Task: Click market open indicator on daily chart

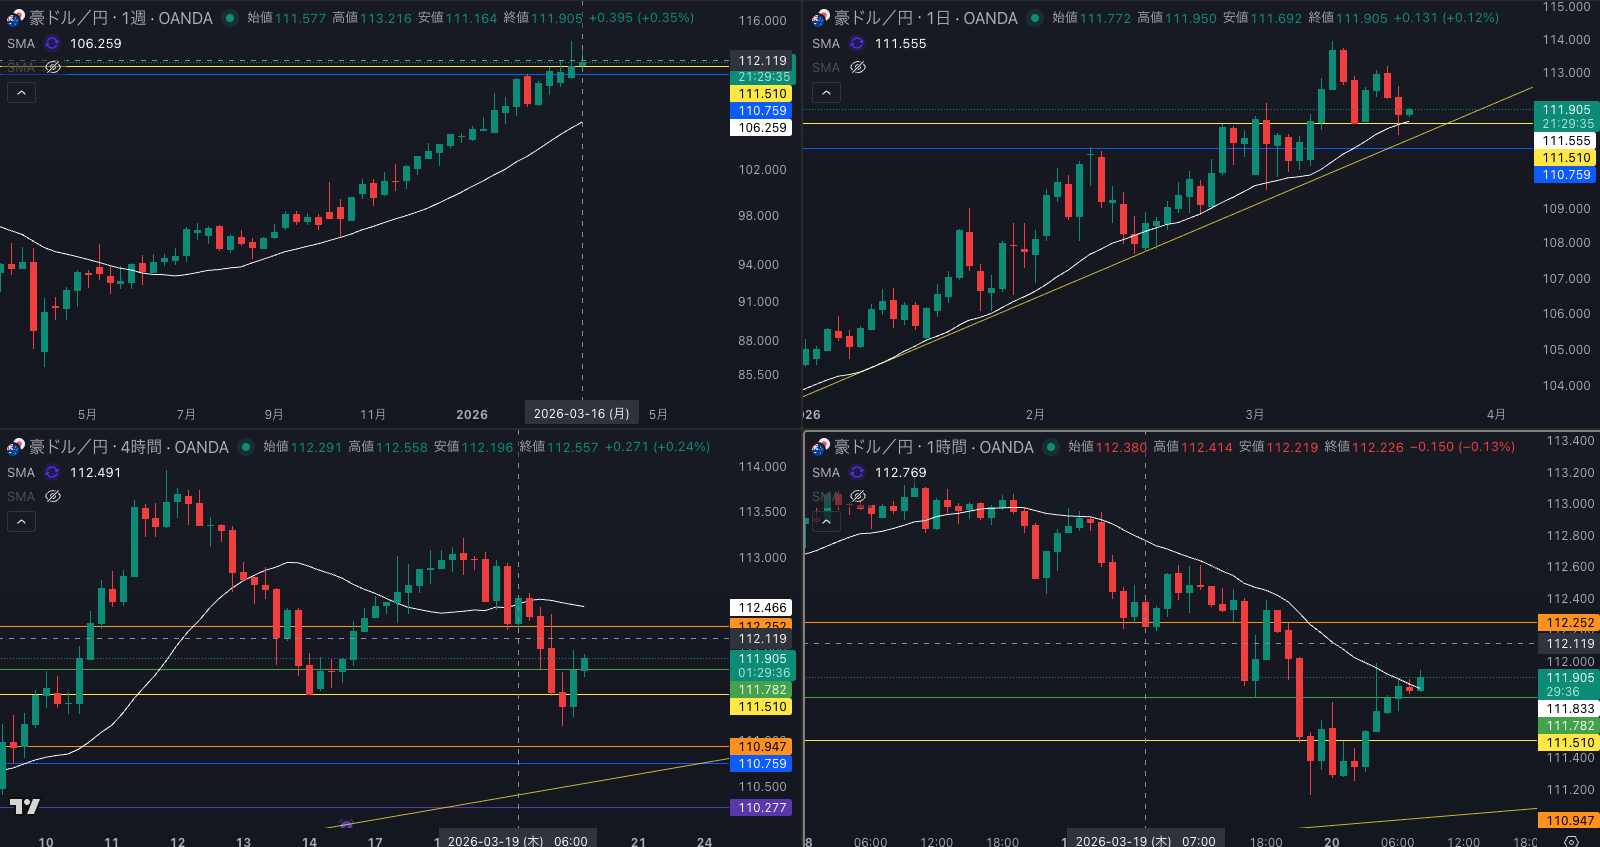Action: pyautogui.click(x=1035, y=18)
